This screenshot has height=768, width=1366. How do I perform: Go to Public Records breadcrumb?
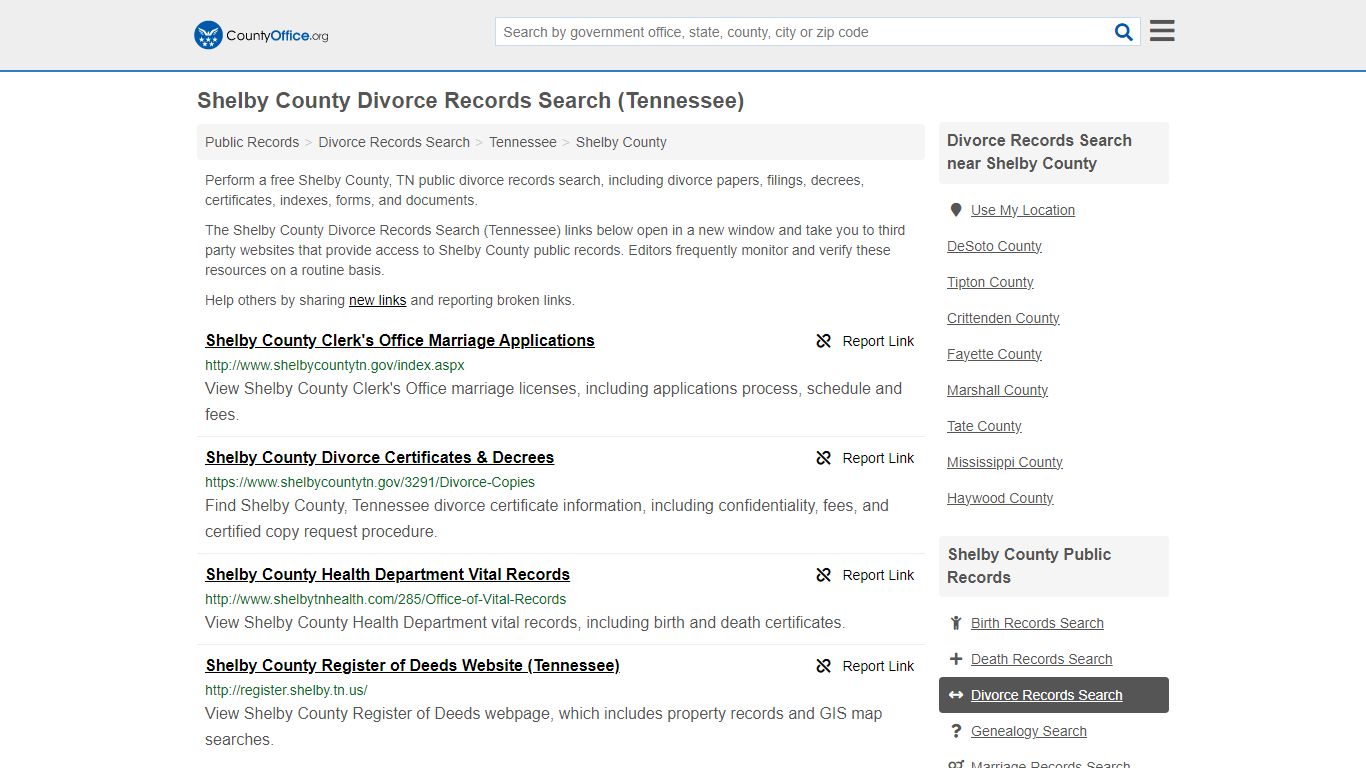tap(252, 142)
